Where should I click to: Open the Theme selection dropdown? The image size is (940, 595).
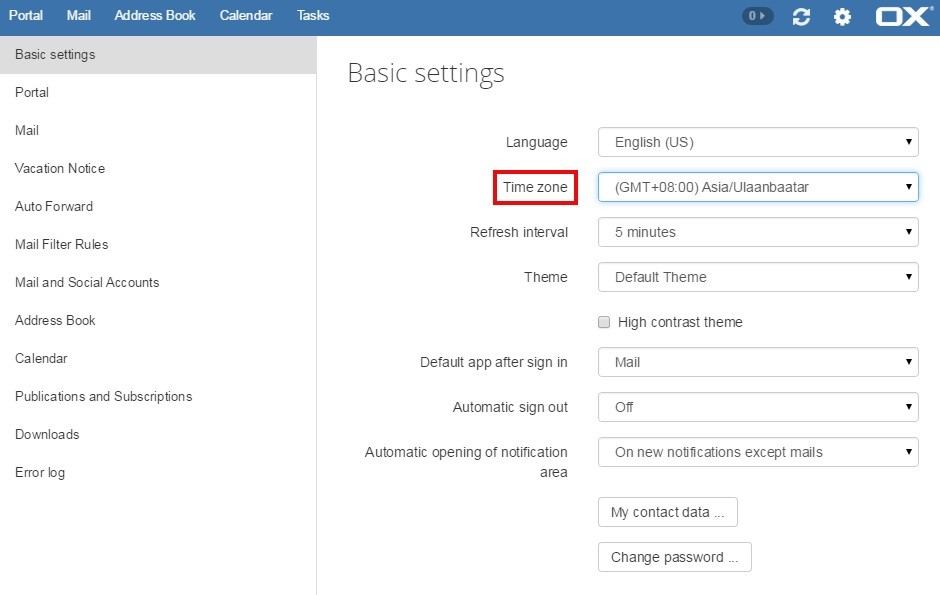tap(758, 277)
